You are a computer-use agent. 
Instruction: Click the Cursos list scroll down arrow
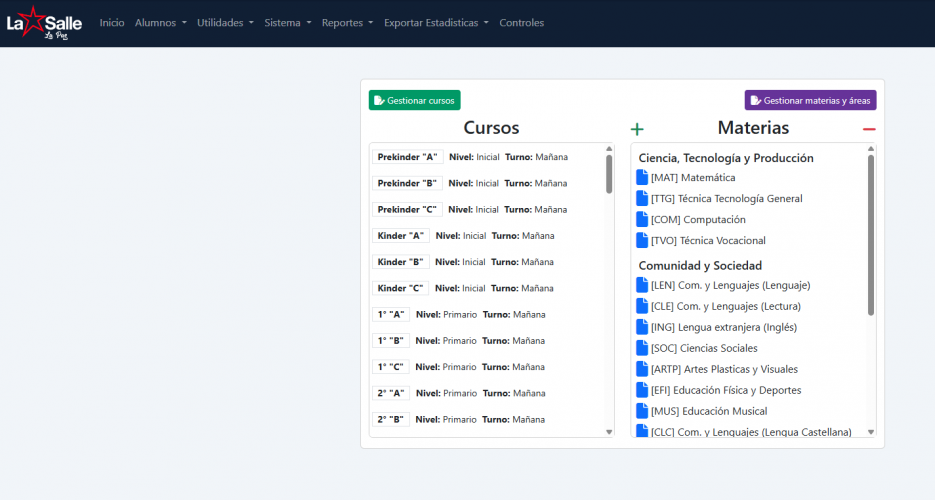pyautogui.click(x=609, y=432)
